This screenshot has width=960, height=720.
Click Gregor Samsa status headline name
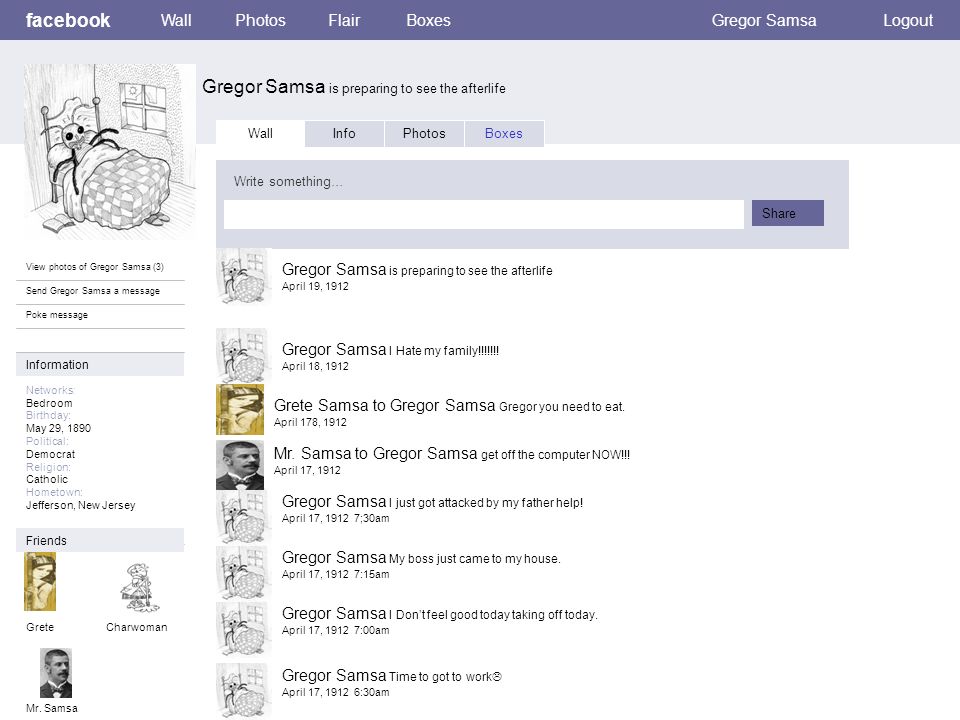point(263,86)
